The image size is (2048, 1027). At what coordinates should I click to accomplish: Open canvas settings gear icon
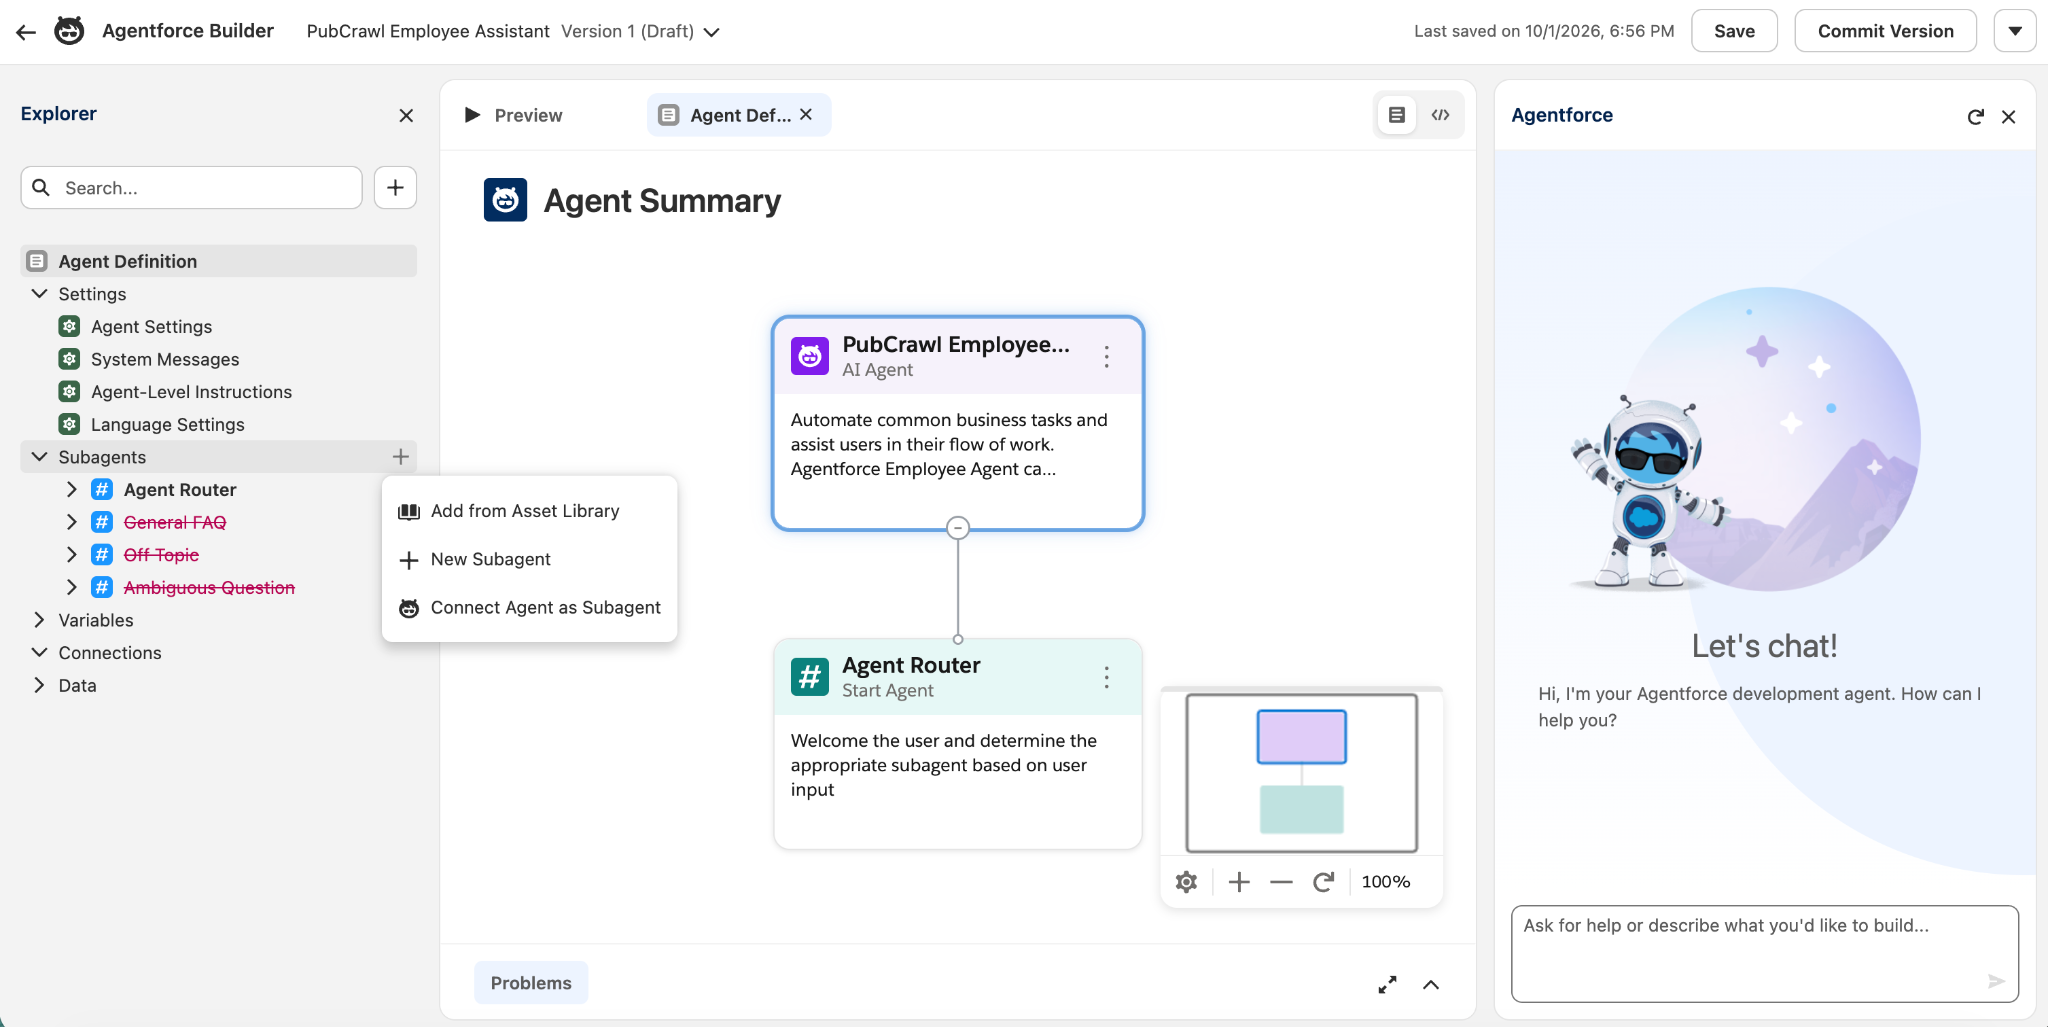coord(1186,882)
